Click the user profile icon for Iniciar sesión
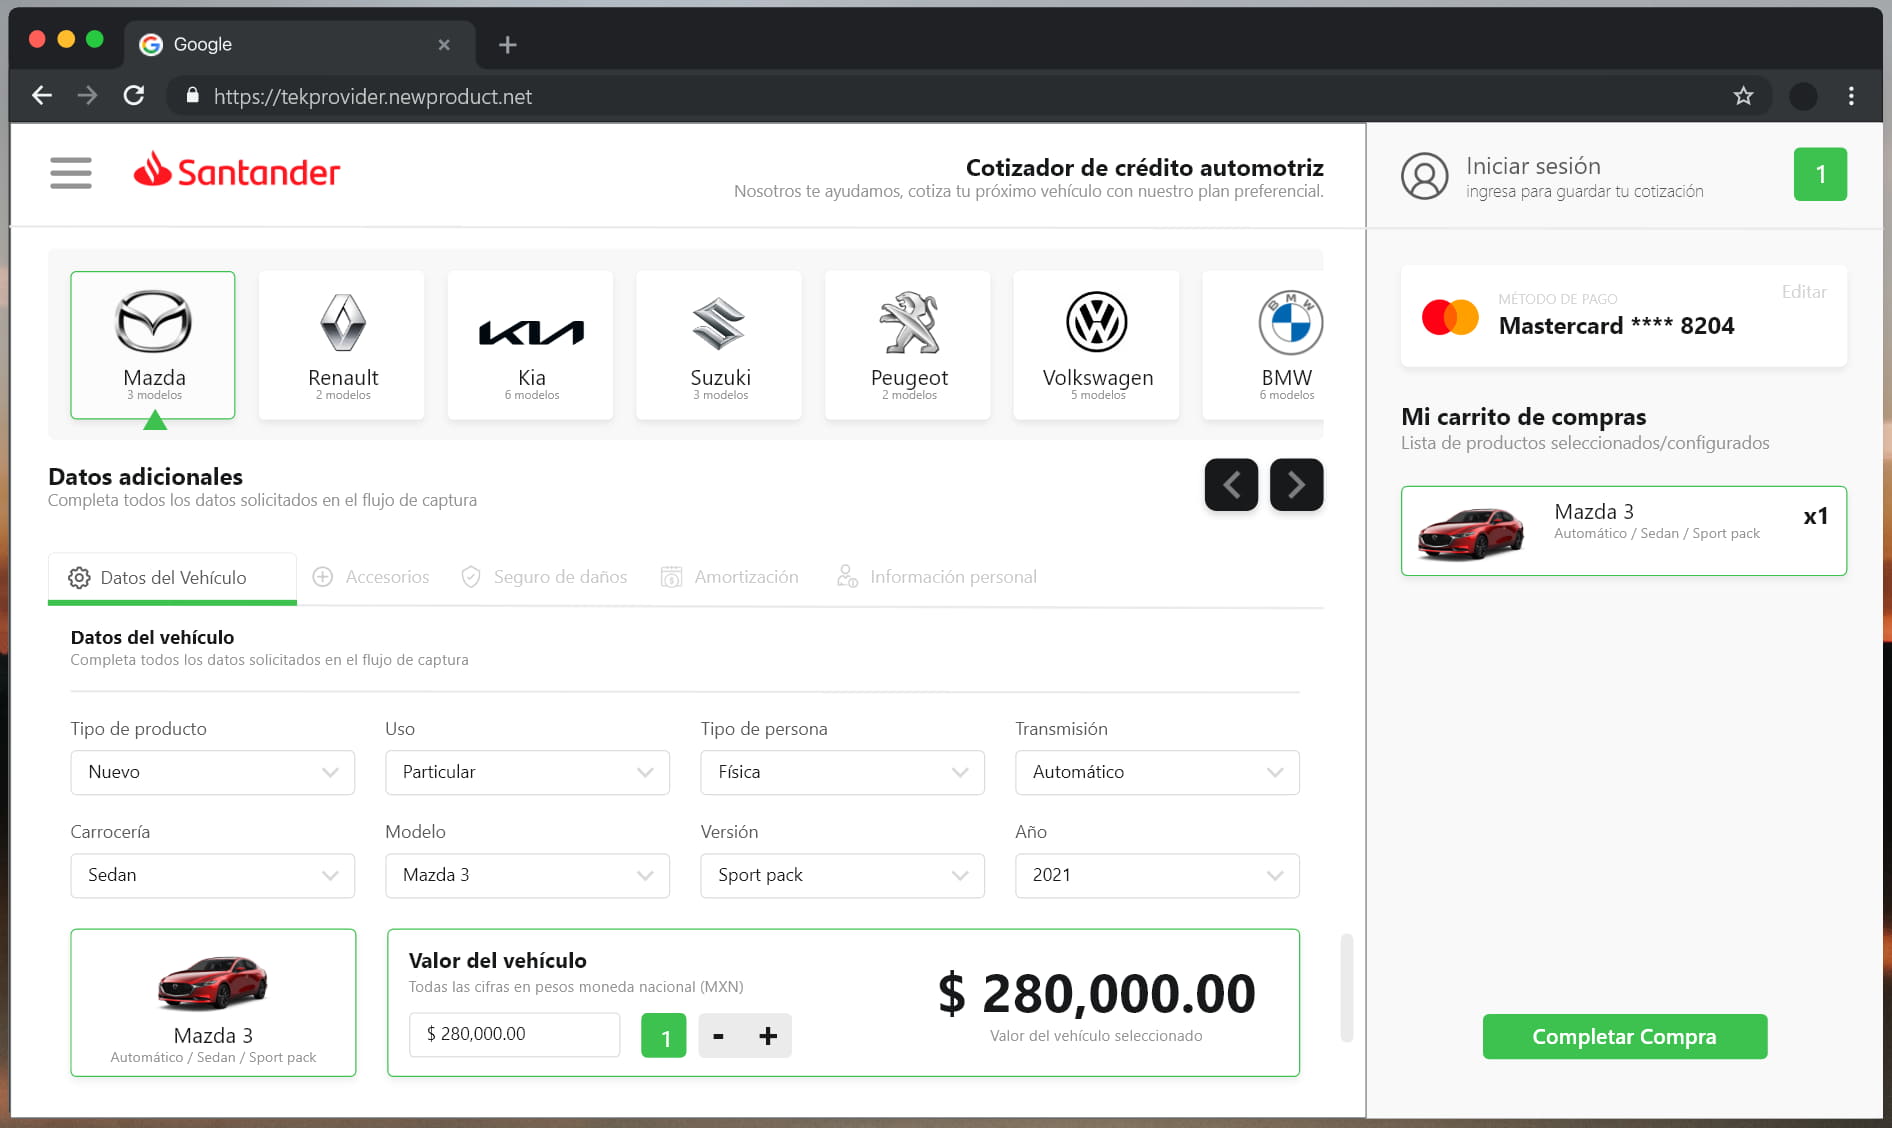Viewport: 1892px width, 1128px height. coord(1424,176)
